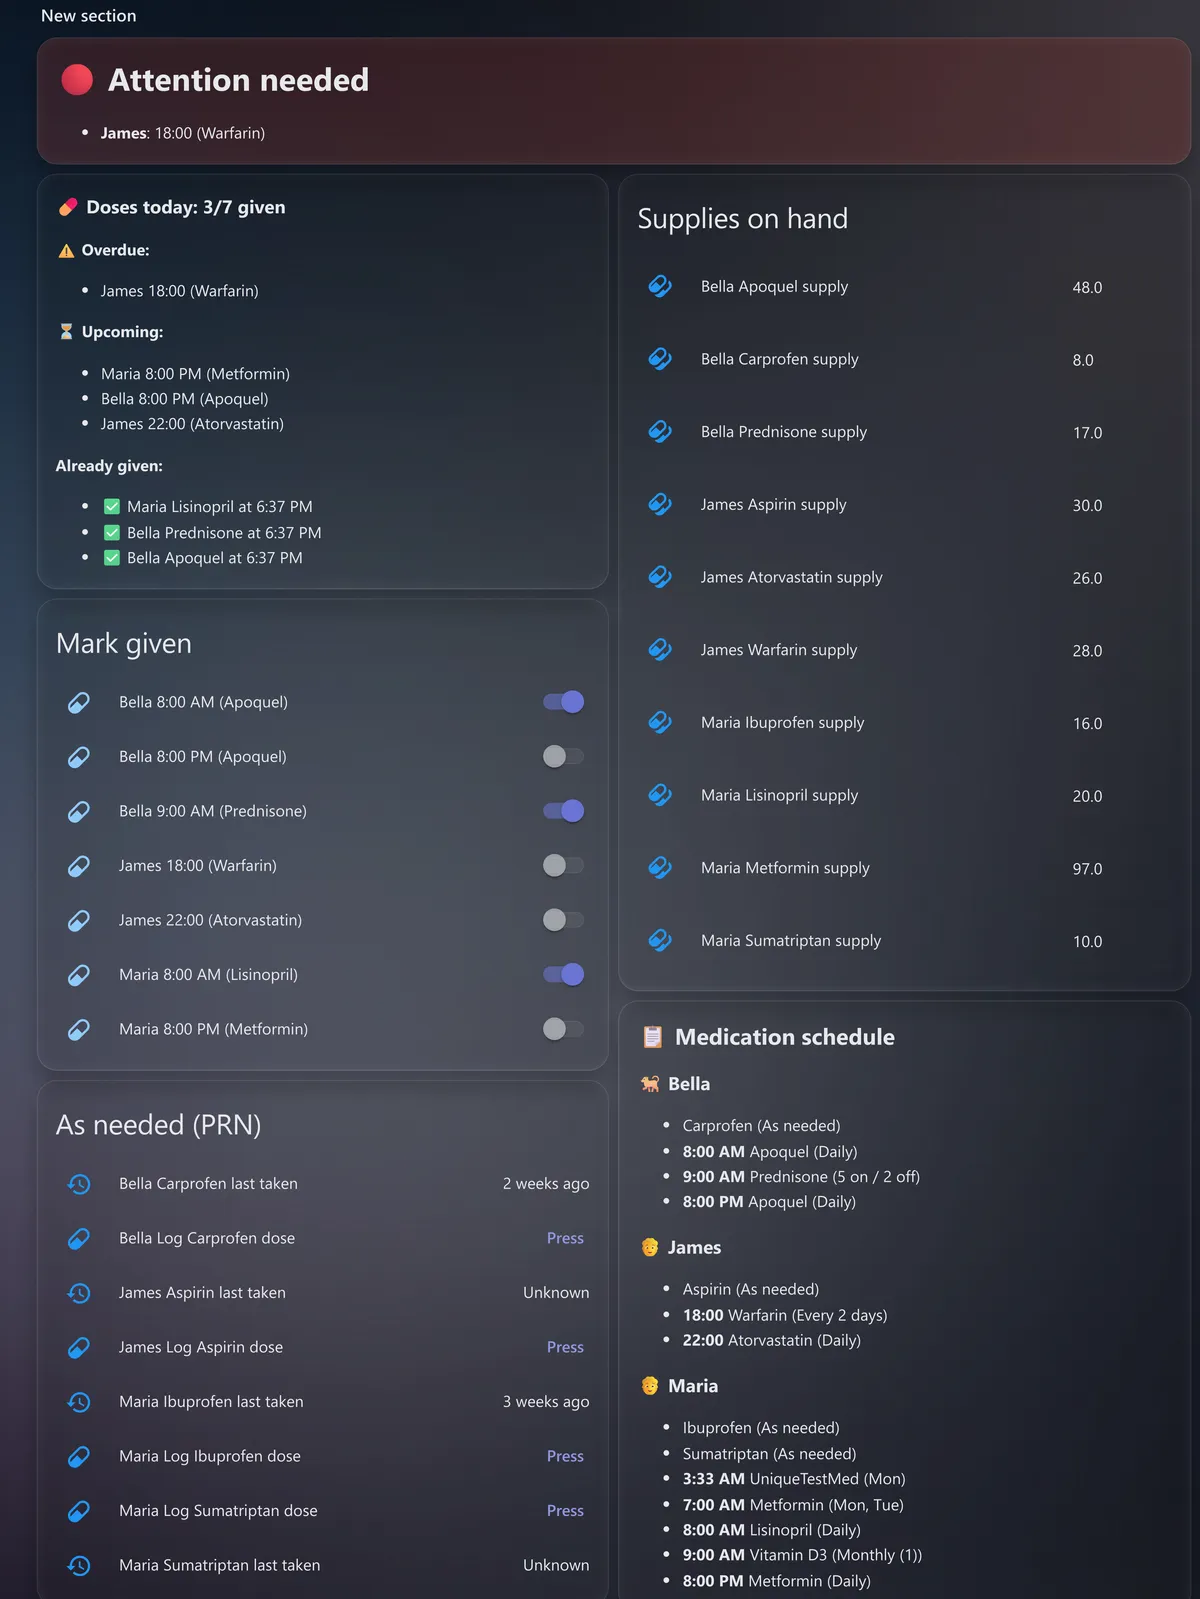
Task: Click pill icon for Maria 8:00 AM (Lisinopril)
Action: coord(79,975)
